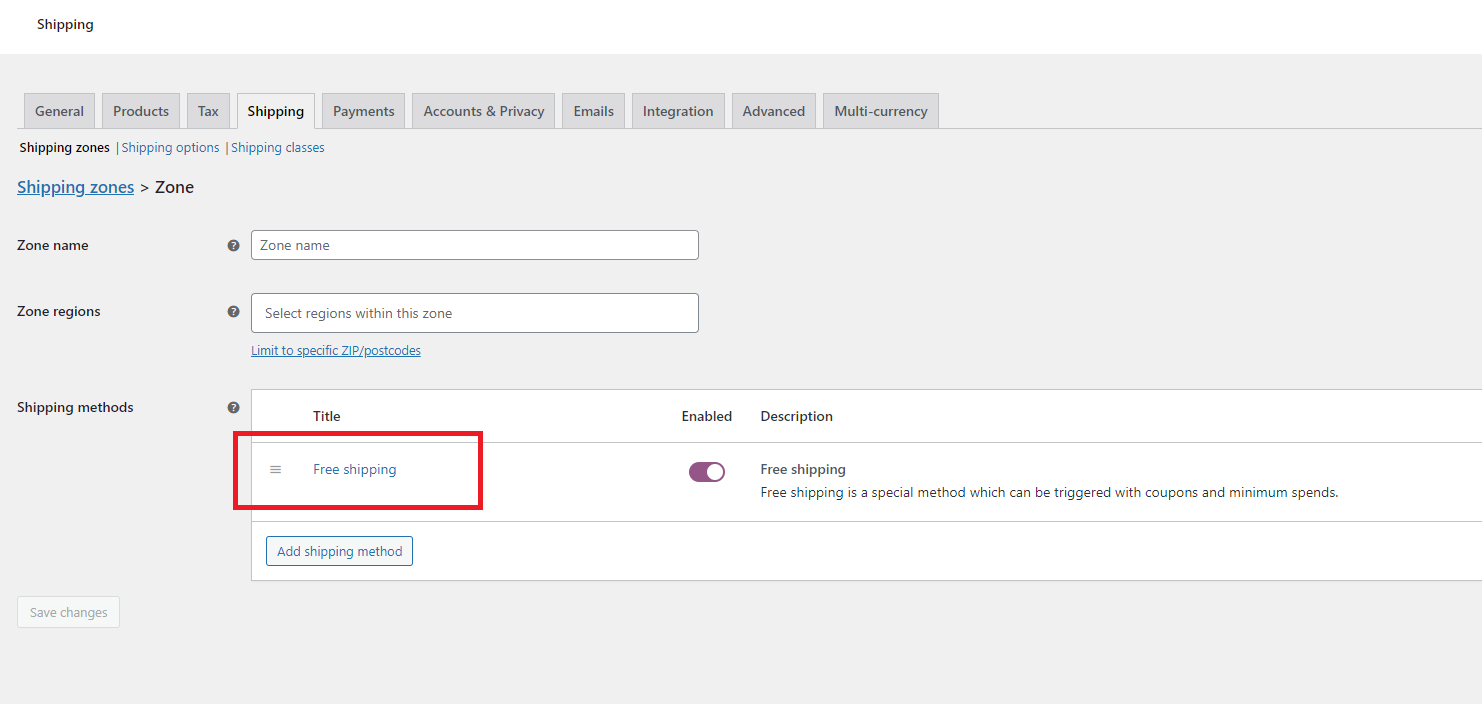This screenshot has height=704, width=1482.
Task: Open the Tax tab
Action: point(208,111)
